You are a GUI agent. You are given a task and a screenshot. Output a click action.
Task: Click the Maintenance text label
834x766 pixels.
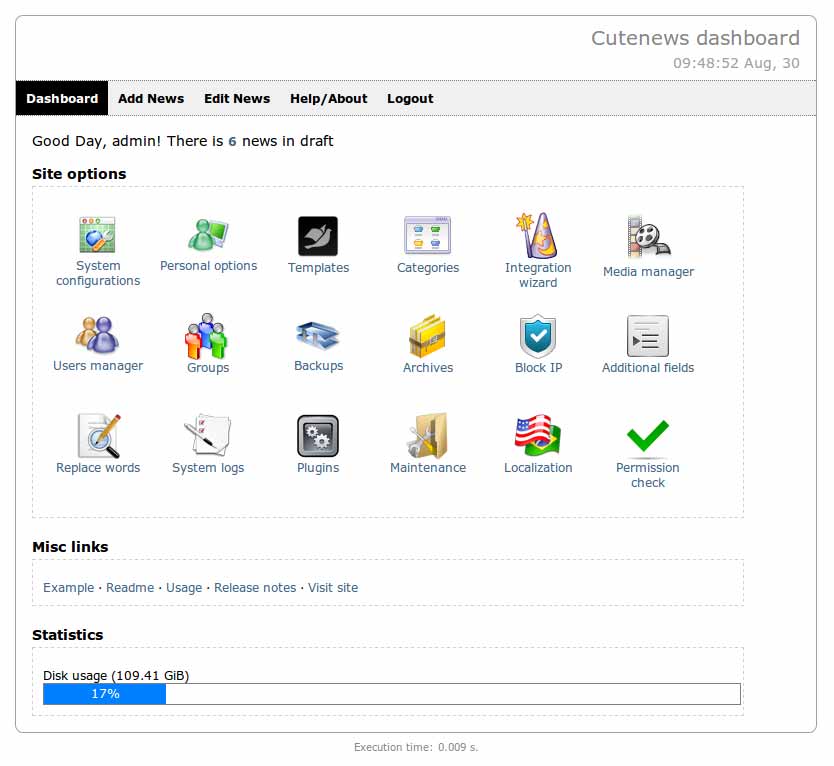coord(428,468)
